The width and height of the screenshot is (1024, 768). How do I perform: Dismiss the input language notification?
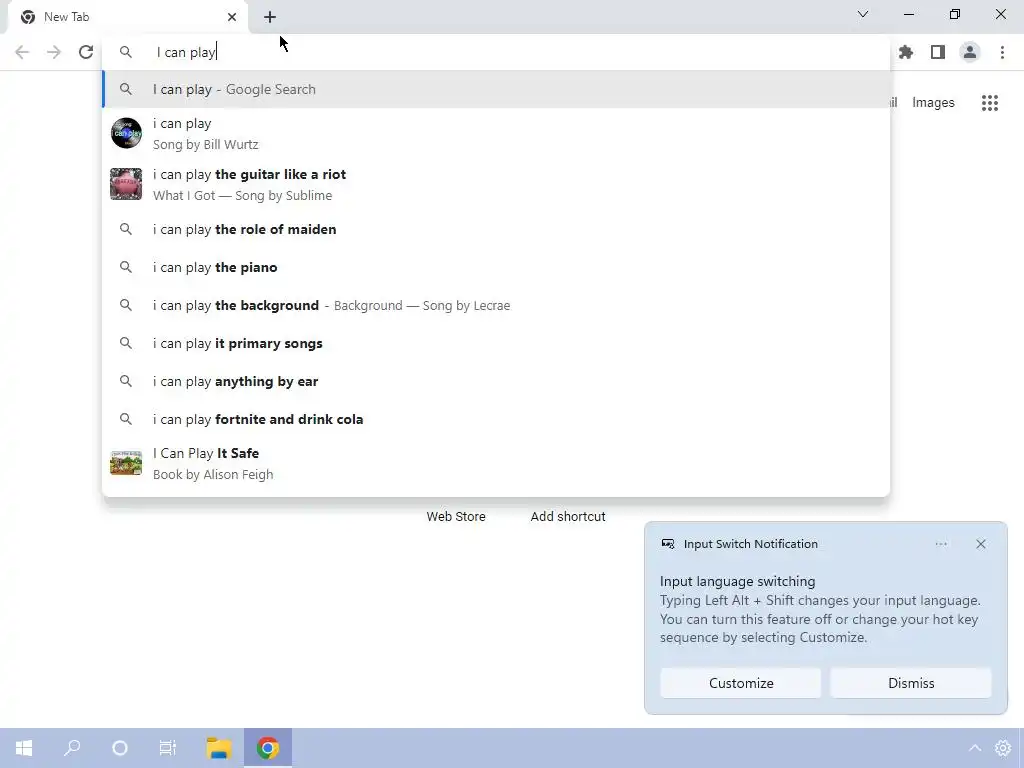coord(910,682)
